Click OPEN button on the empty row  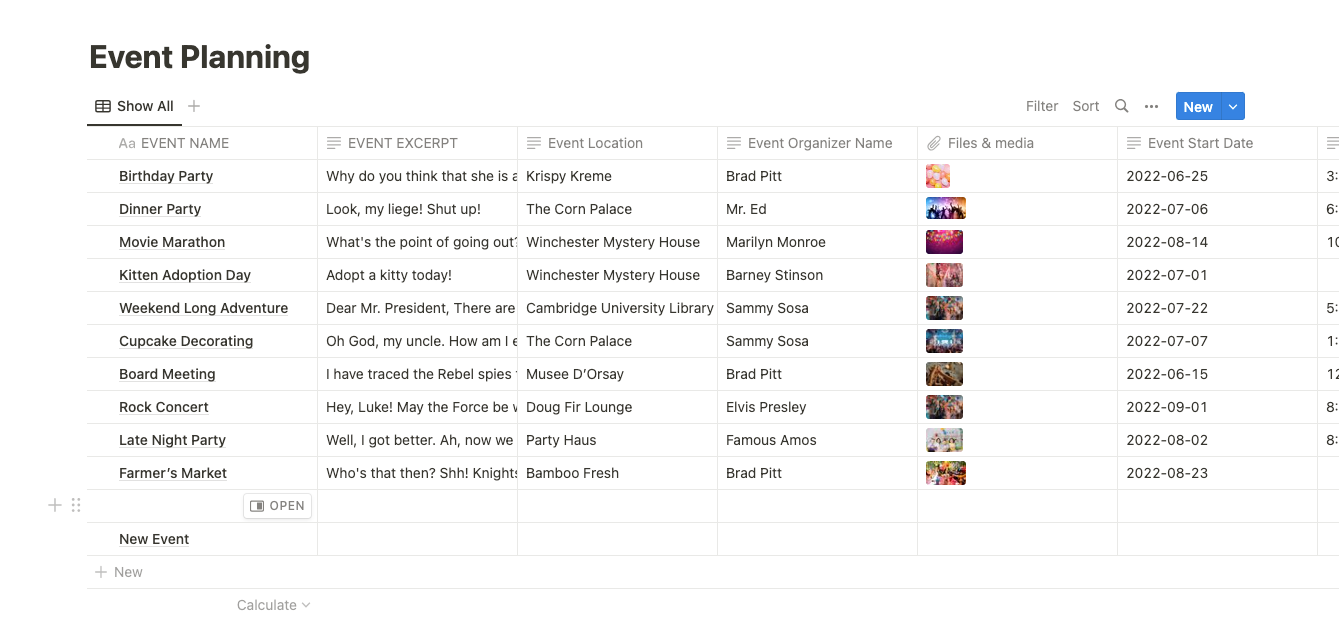point(277,506)
